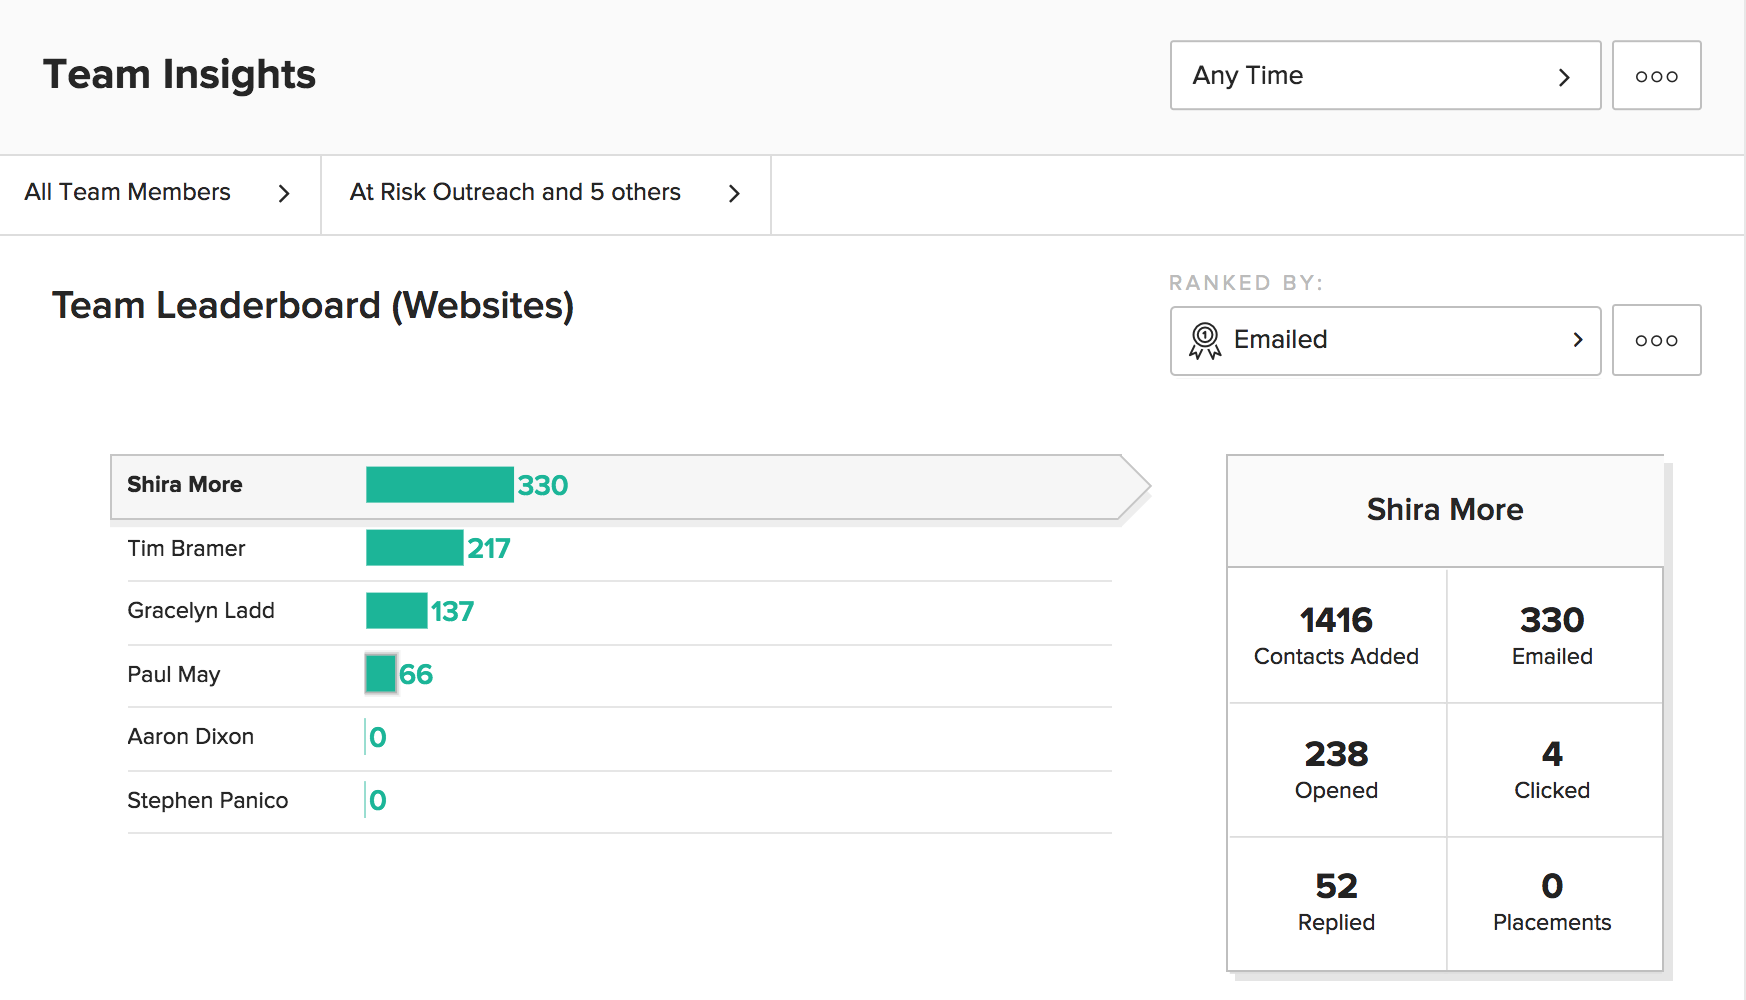Click the green bar showing 217

pyautogui.click(x=414, y=548)
